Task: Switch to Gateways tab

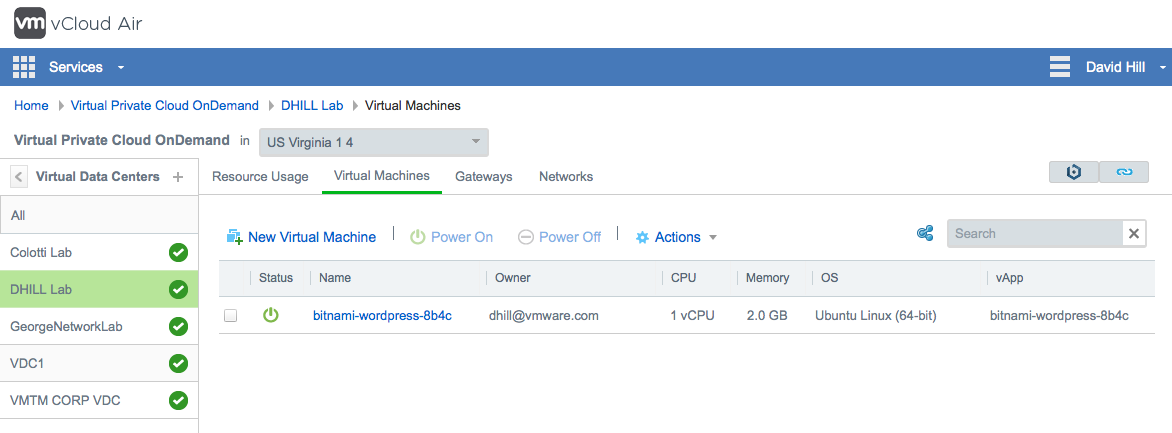Action: tap(484, 176)
